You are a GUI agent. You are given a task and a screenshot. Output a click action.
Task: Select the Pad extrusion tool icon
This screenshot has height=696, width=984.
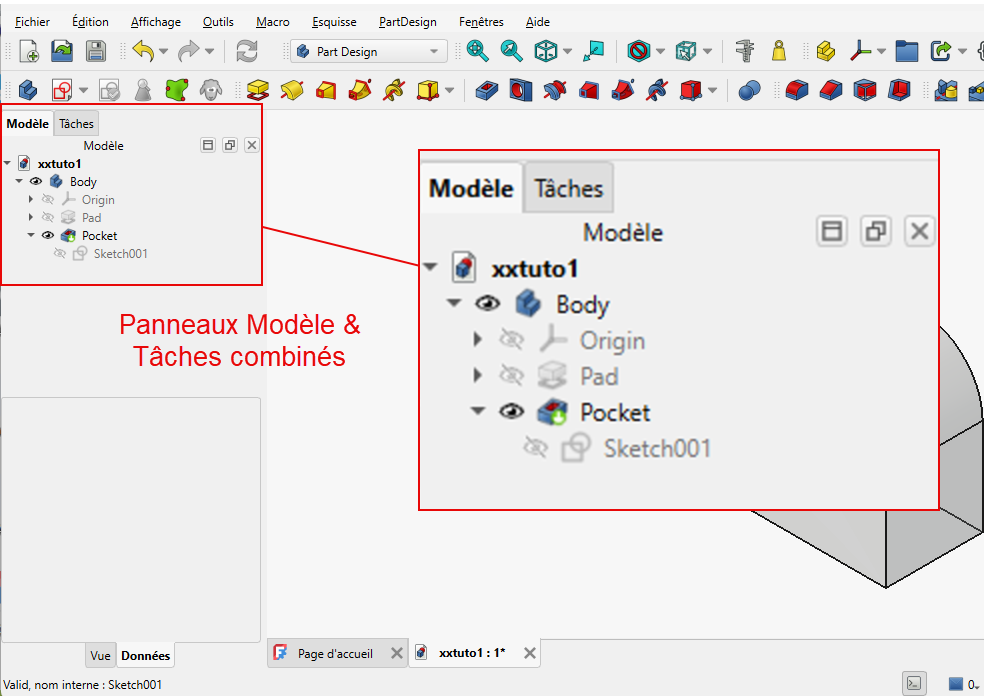pos(257,90)
